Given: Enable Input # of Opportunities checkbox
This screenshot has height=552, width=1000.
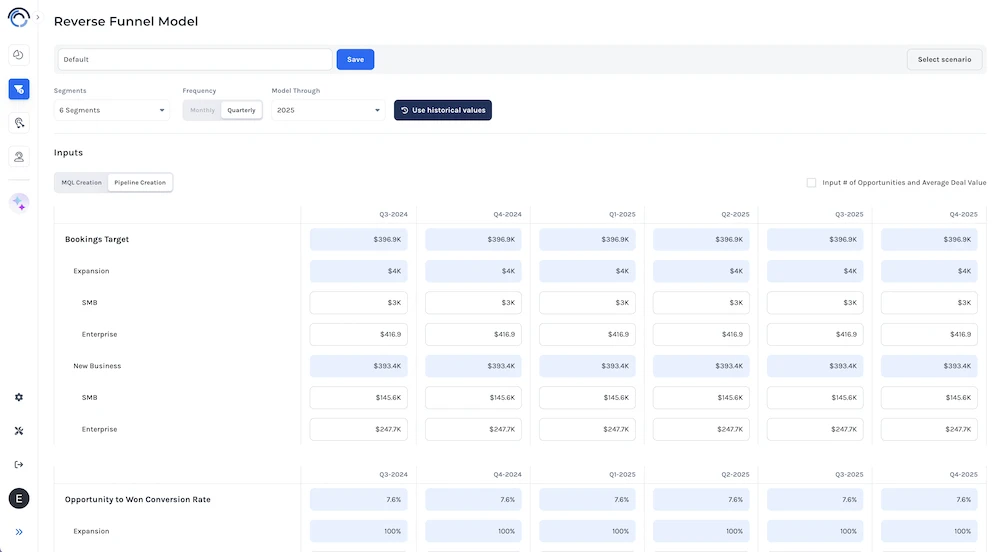Looking at the screenshot, I should tap(811, 182).
